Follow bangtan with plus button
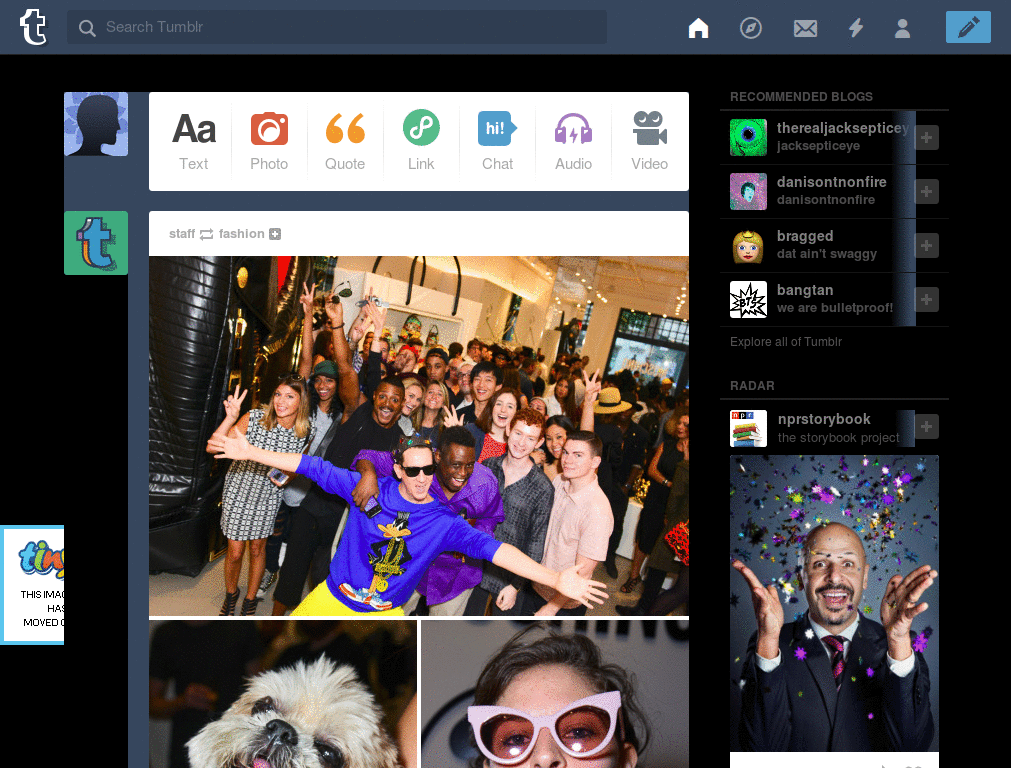This screenshot has height=768, width=1024. [927, 300]
